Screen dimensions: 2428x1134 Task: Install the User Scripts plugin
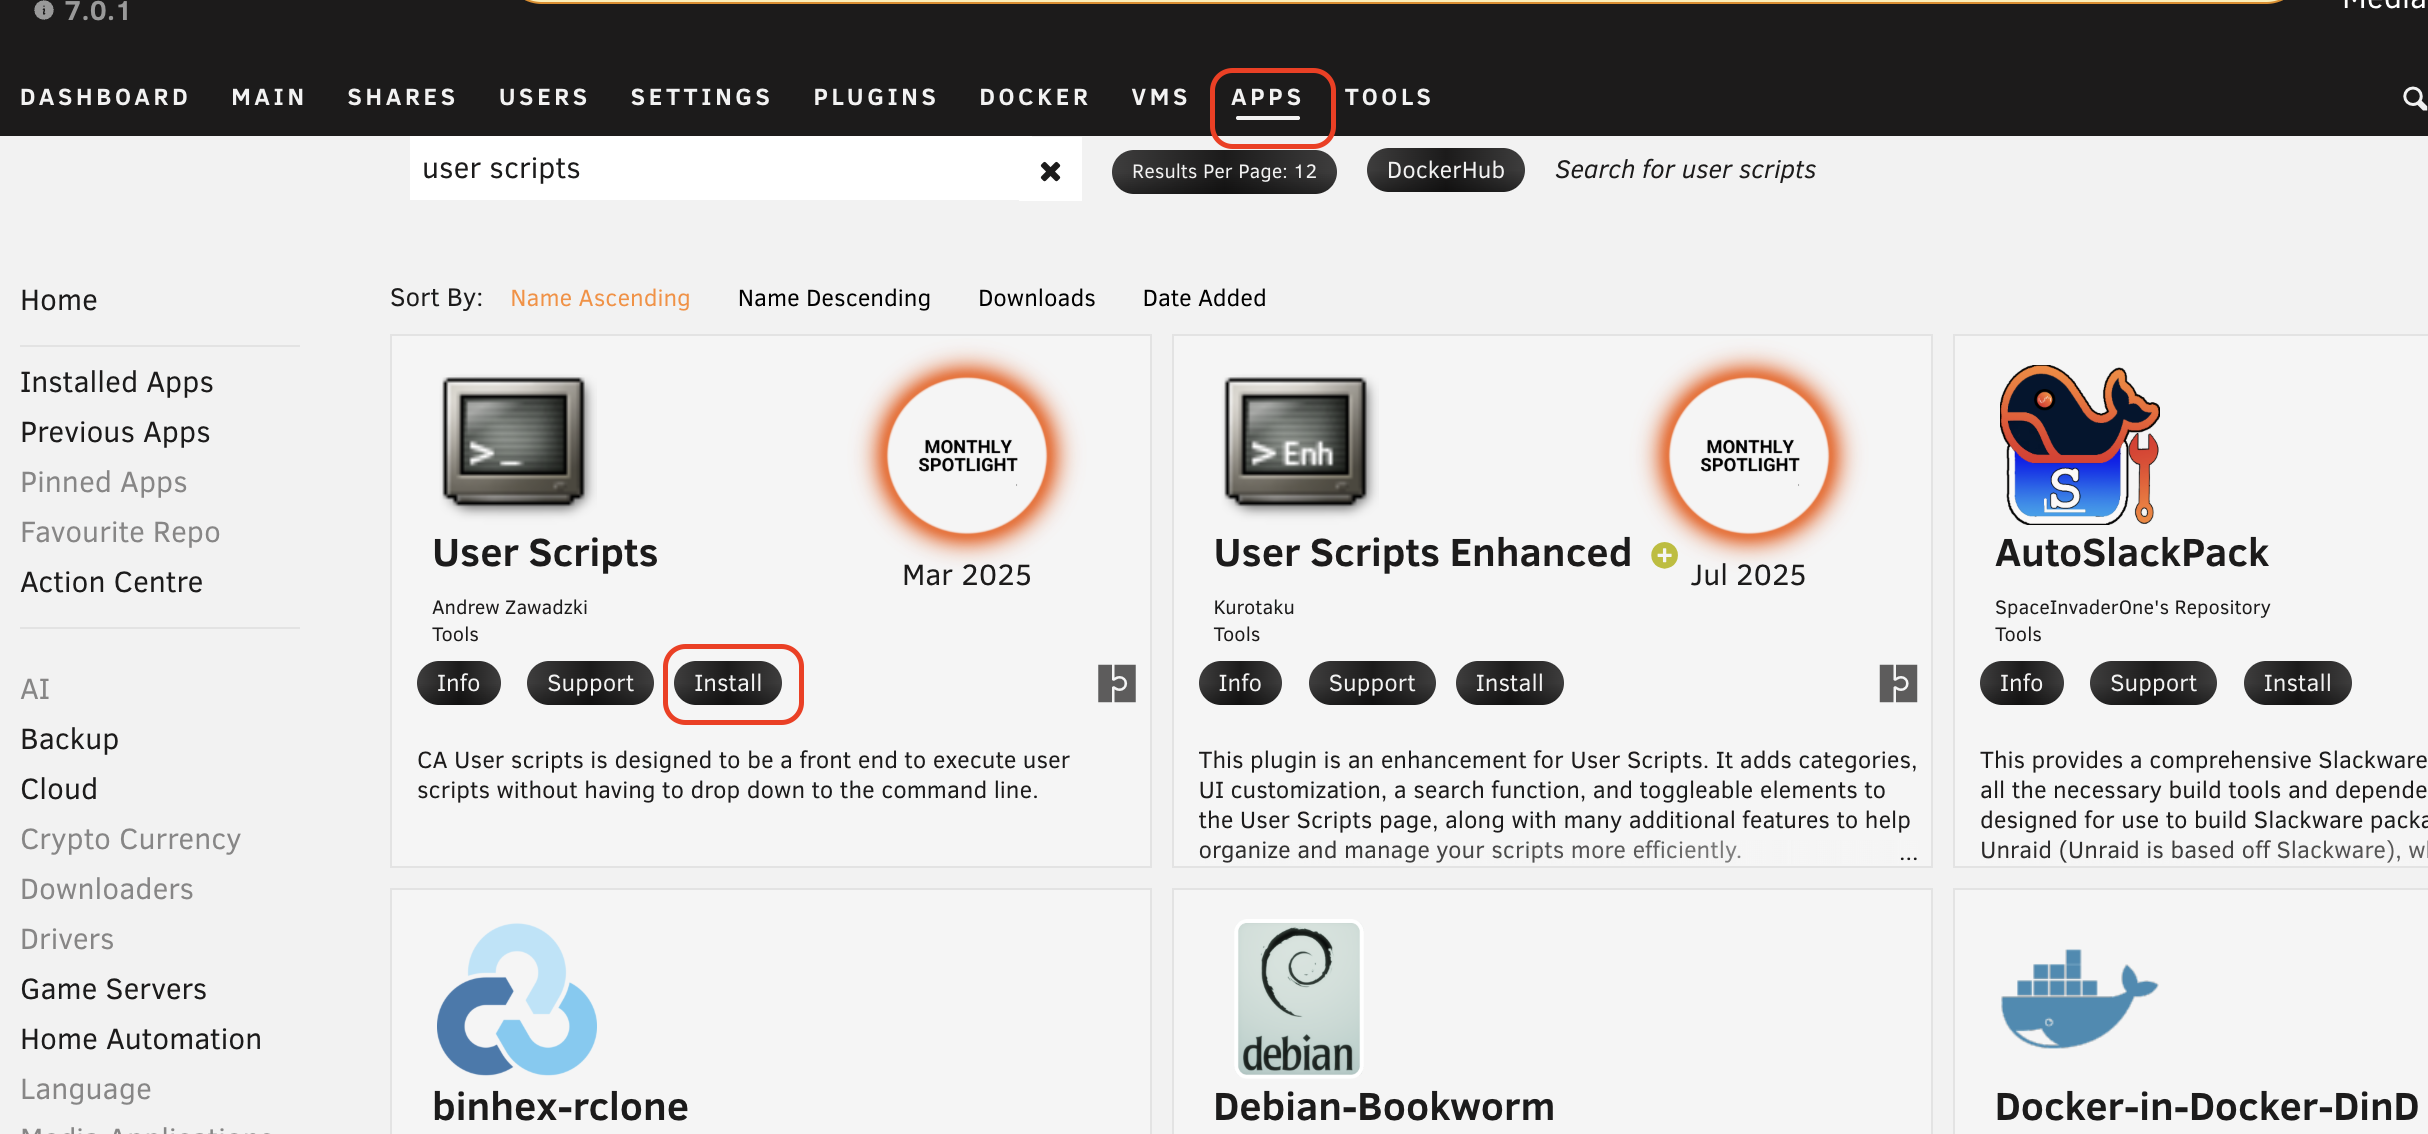(728, 683)
